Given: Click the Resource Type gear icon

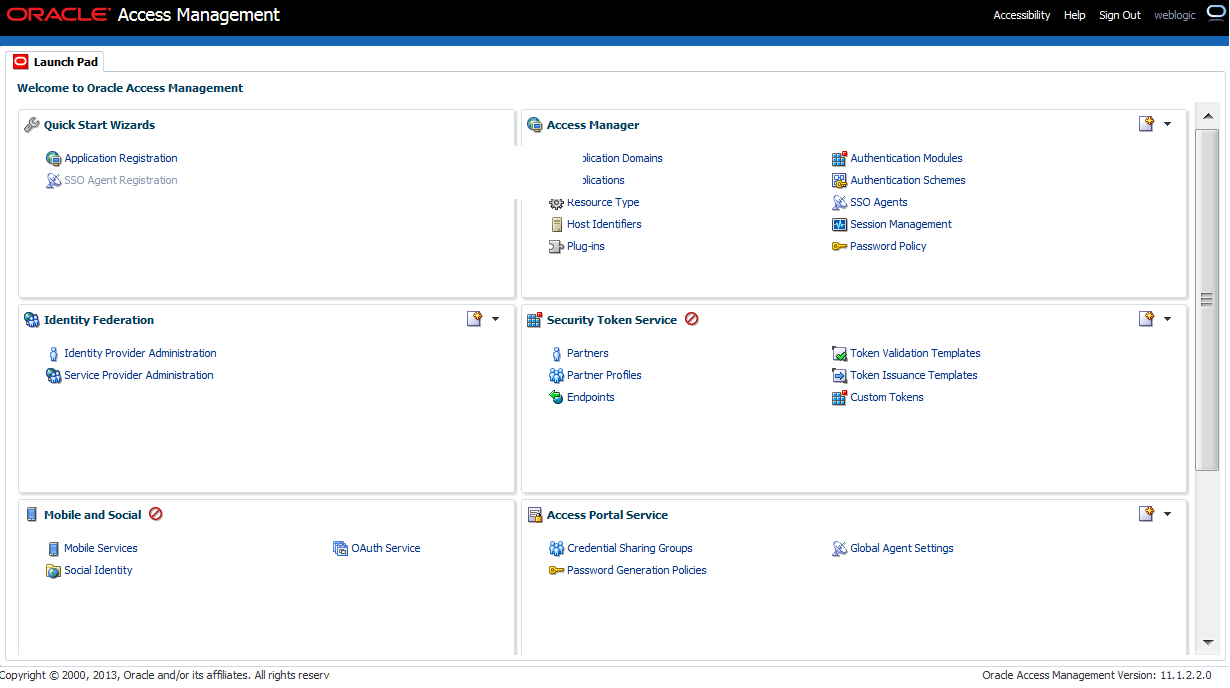Looking at the screenshot, I should click(557, 203).
